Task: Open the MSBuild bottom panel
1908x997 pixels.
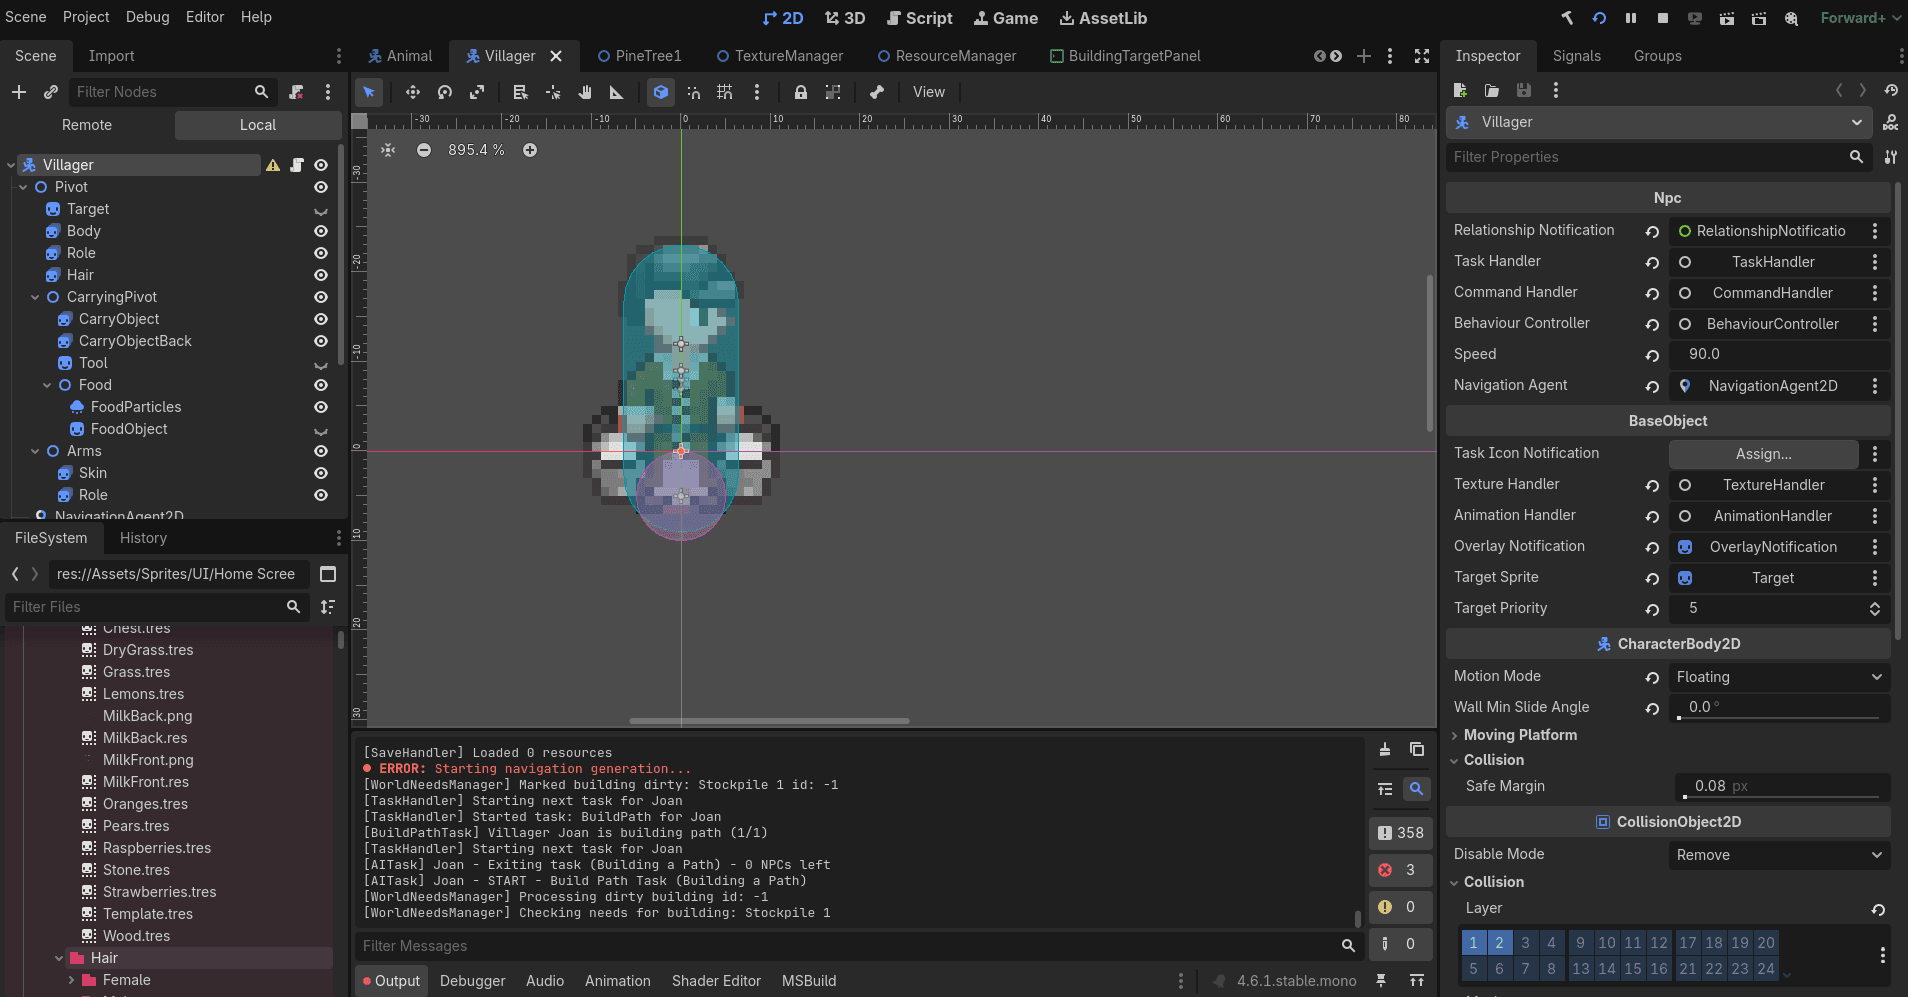Action: tap(809, 981)
